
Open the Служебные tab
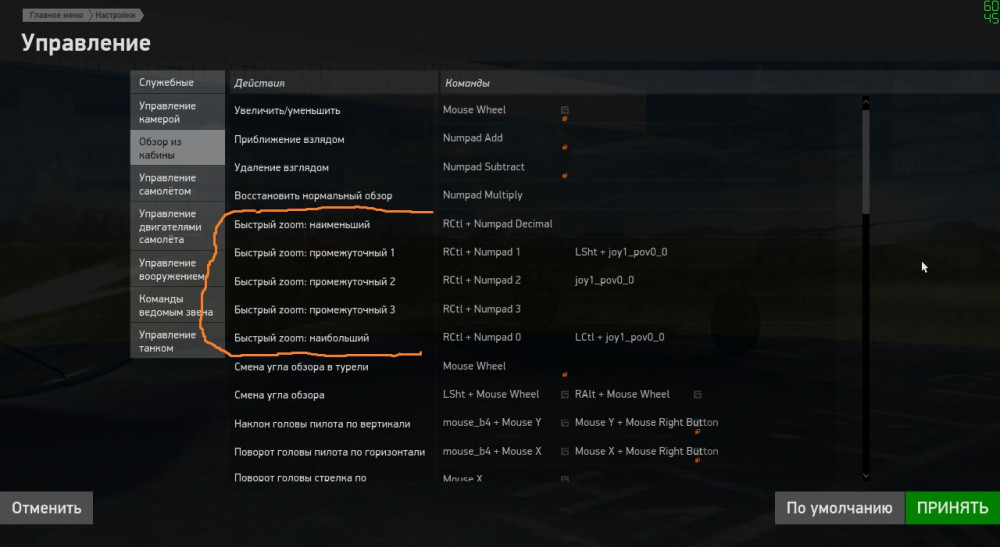coord(177,82)
